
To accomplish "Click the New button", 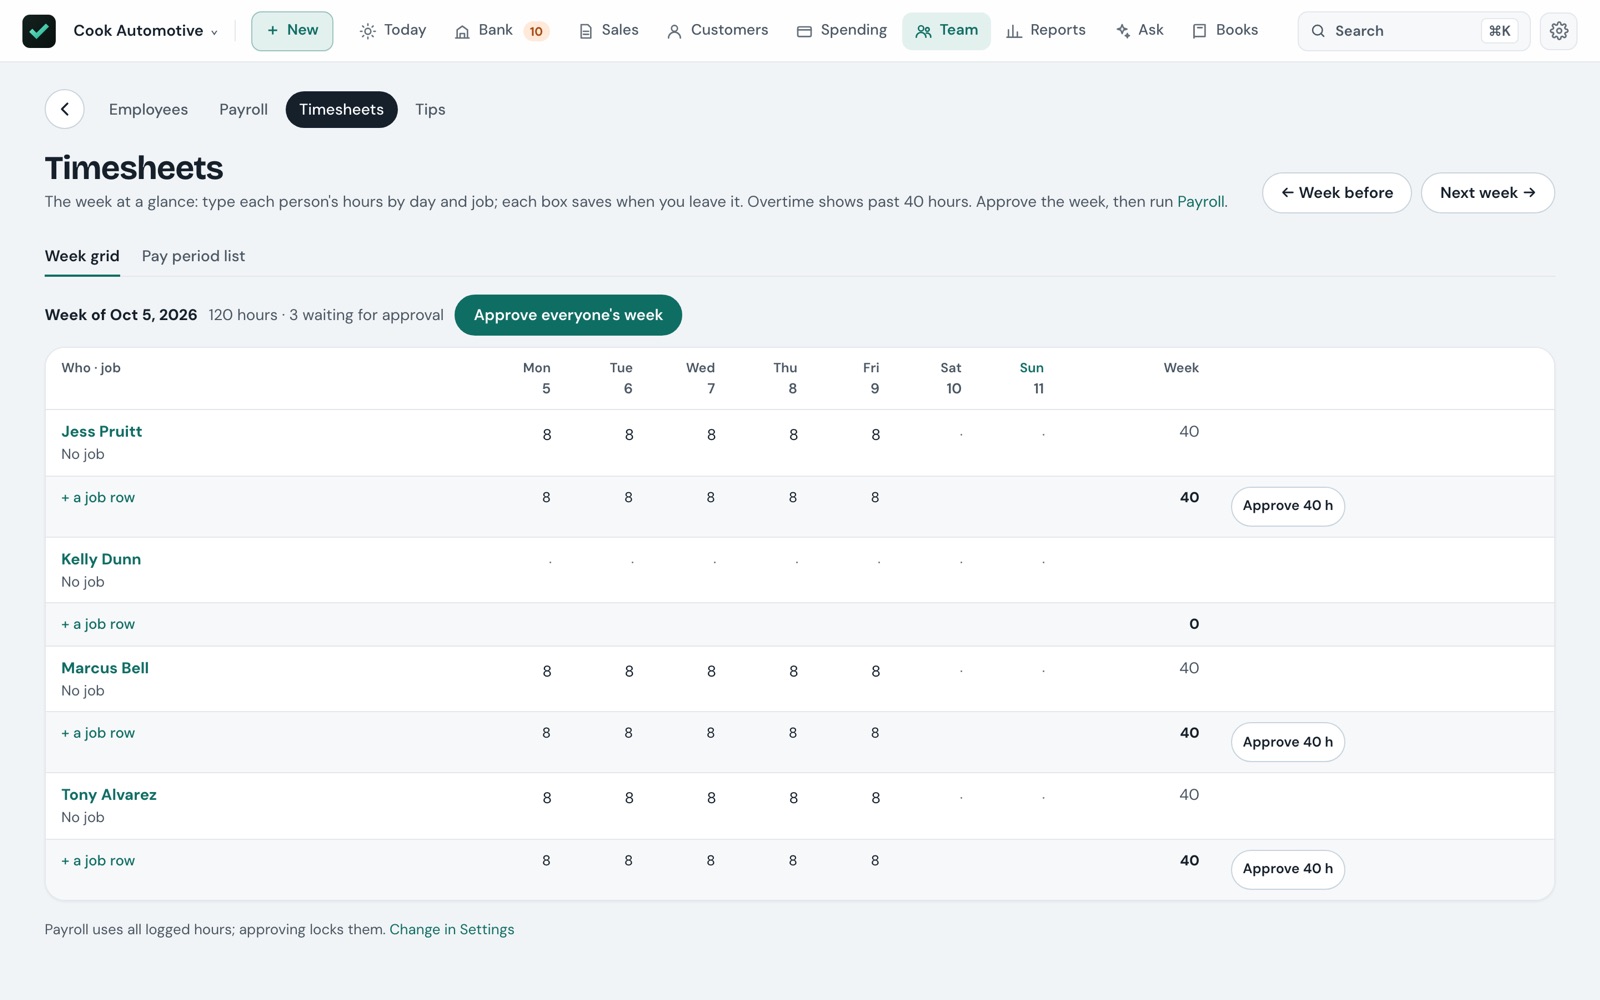I will pos(292,31).
